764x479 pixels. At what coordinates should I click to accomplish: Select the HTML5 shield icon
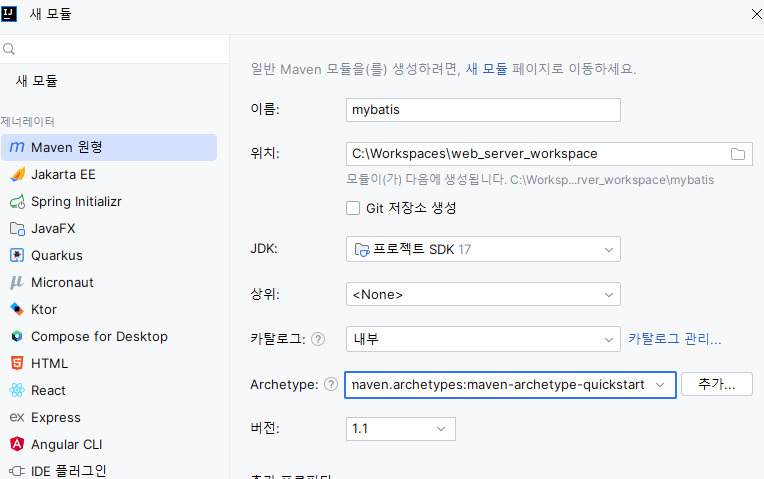pos(17,364)
